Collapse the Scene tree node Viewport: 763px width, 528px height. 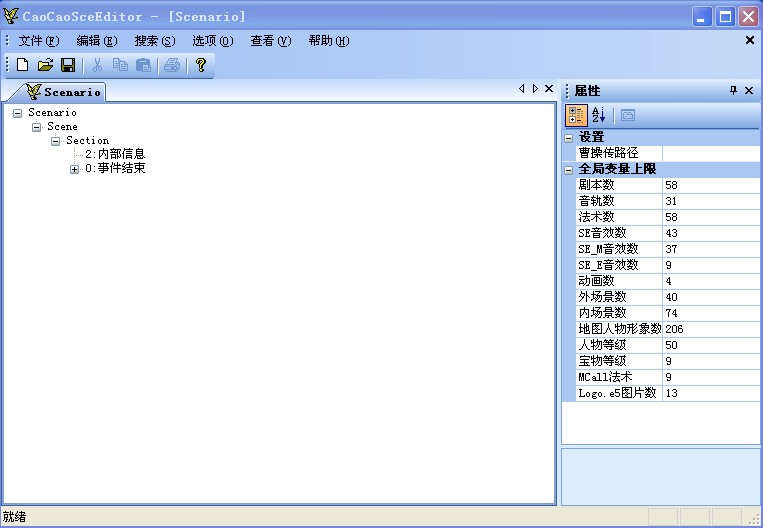click(36, 127)
